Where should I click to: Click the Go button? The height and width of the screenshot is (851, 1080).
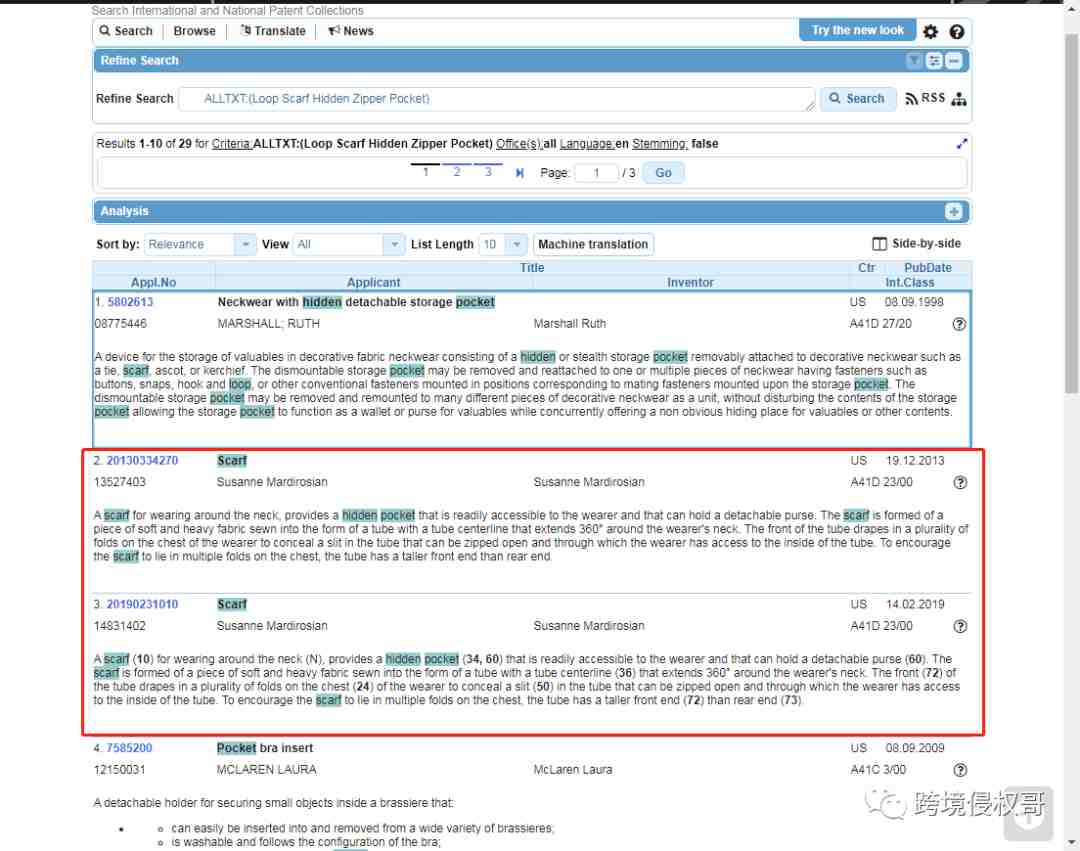(663, 173)
